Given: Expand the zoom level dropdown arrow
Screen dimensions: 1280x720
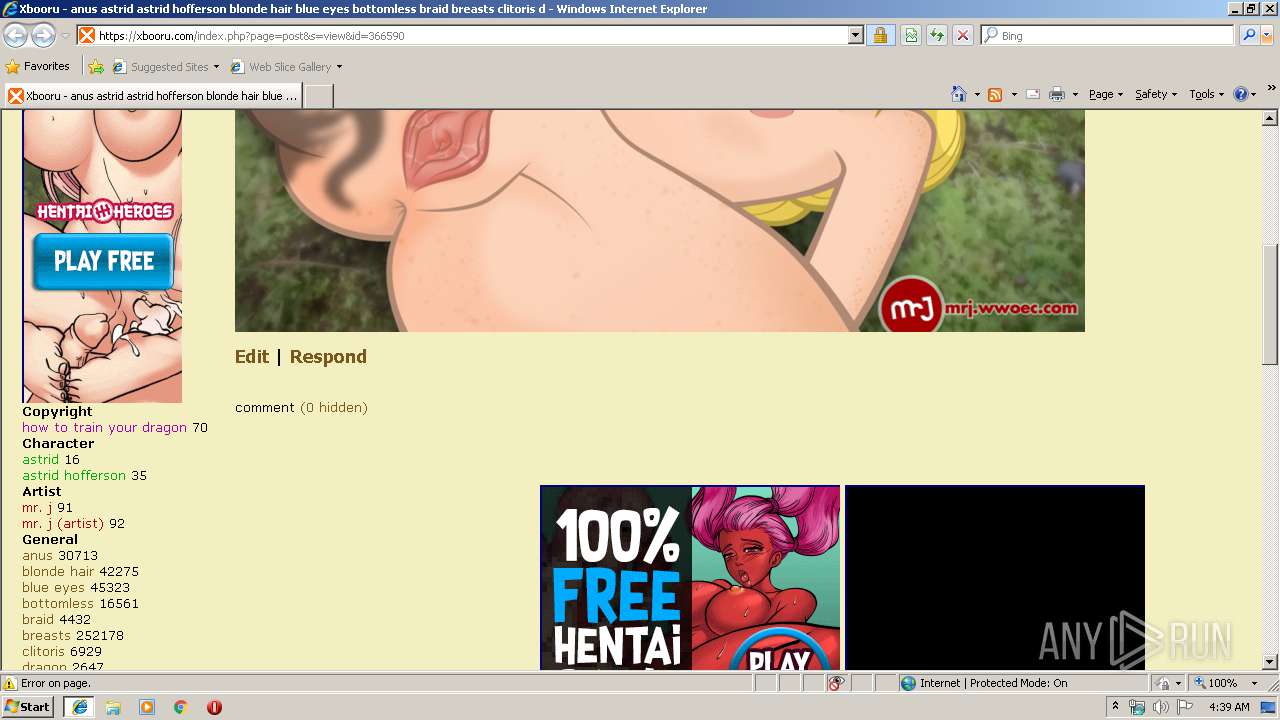Looking at the screenshot, I should pyautogui.click(x=1254, y=684).
